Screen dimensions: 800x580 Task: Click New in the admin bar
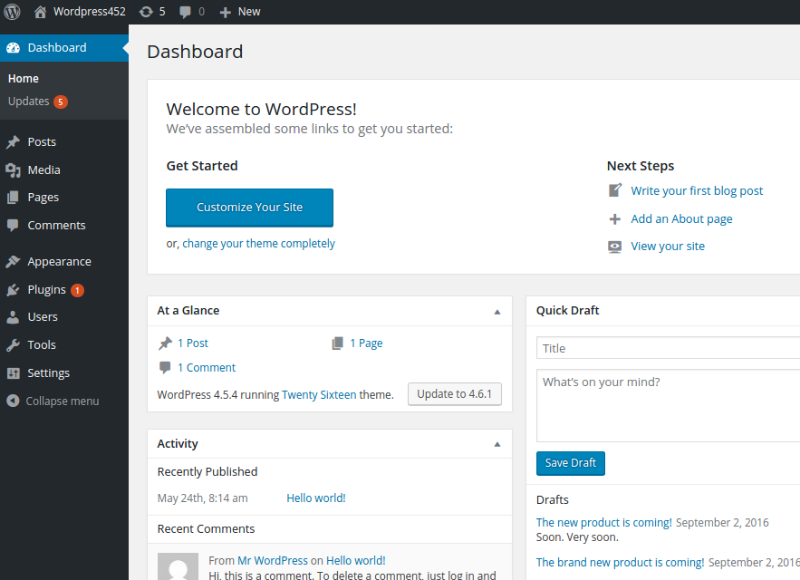[249, 11]
